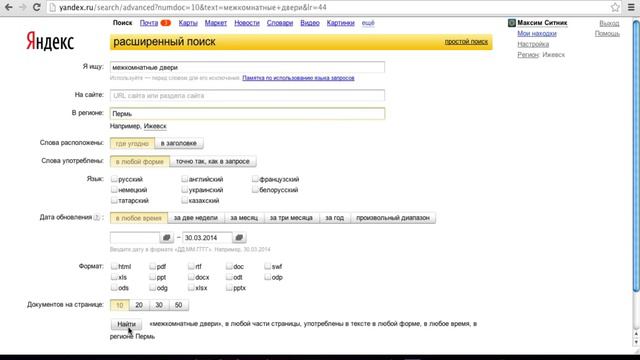Check the ppt format checkbox
Viewport: 640px width, 360px height.
[153, 277]
